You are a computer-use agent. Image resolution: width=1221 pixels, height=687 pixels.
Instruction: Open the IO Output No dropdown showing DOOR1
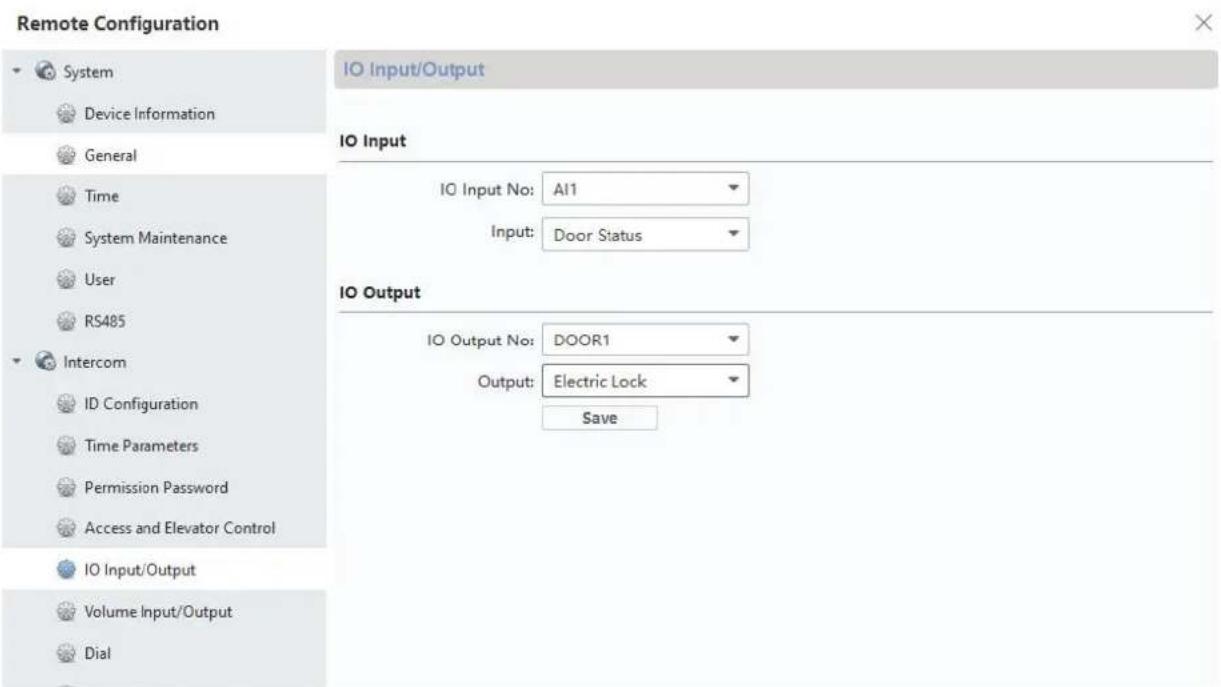645,338
